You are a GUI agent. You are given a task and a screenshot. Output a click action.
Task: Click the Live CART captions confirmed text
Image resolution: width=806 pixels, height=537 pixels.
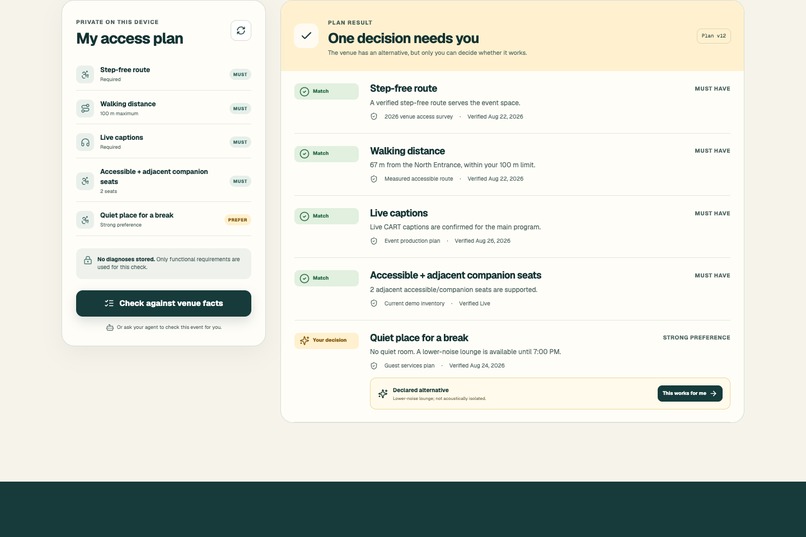coord(455,227)
